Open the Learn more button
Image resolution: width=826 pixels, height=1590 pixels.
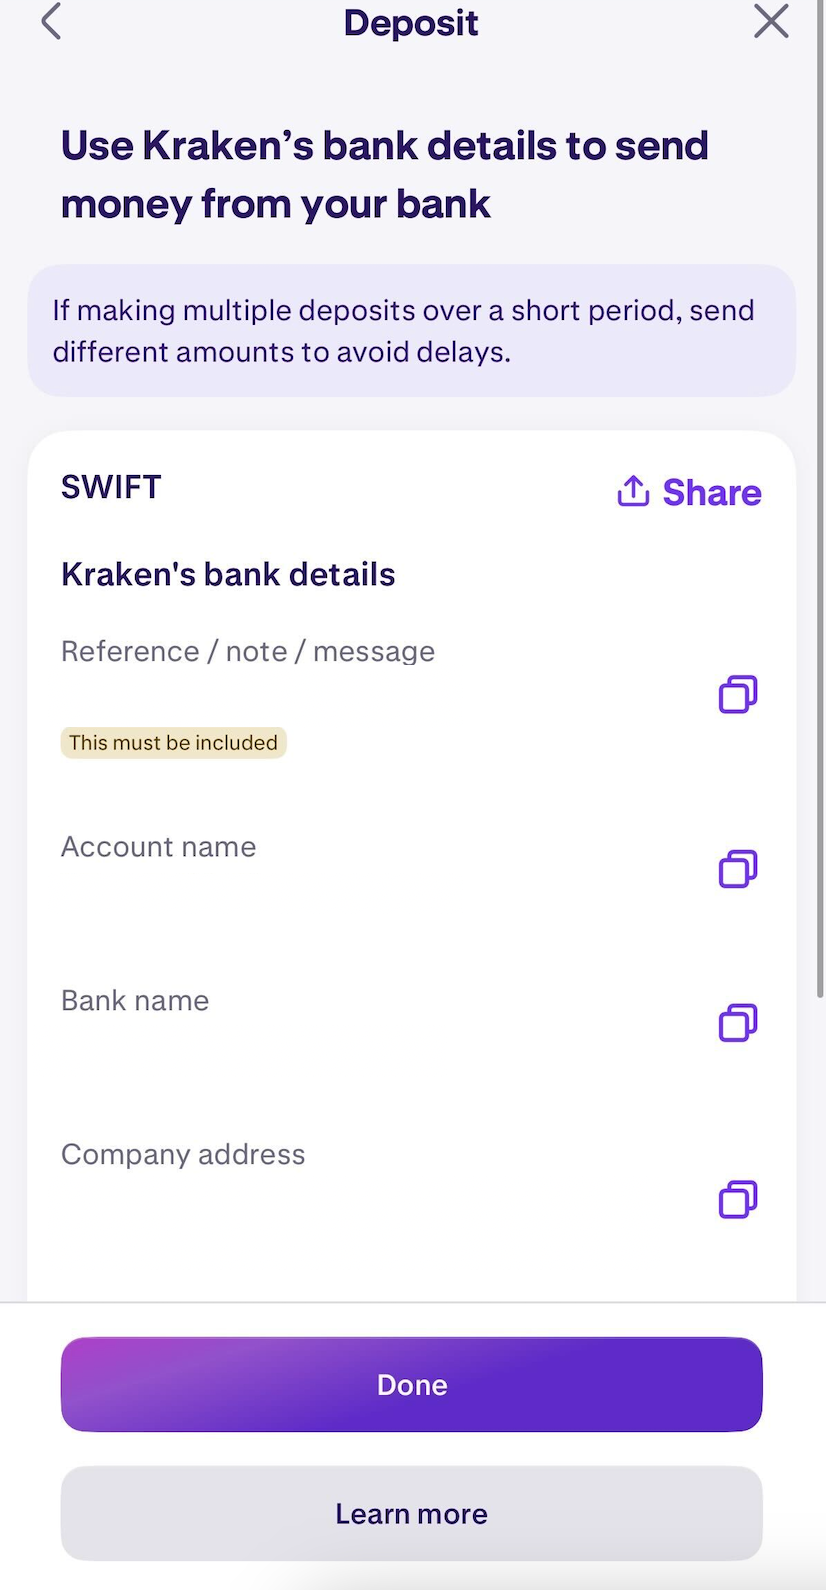point(412,1513)
